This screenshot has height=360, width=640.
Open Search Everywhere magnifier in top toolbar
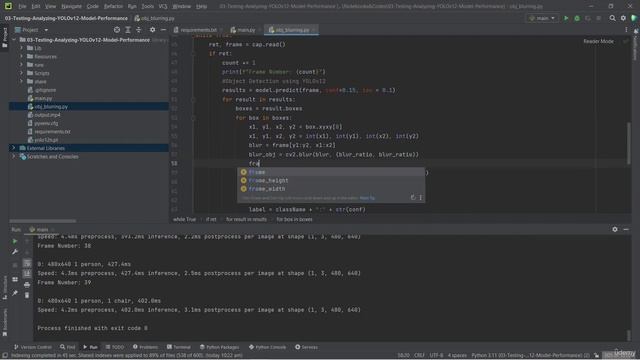click(x=612, y=18)
